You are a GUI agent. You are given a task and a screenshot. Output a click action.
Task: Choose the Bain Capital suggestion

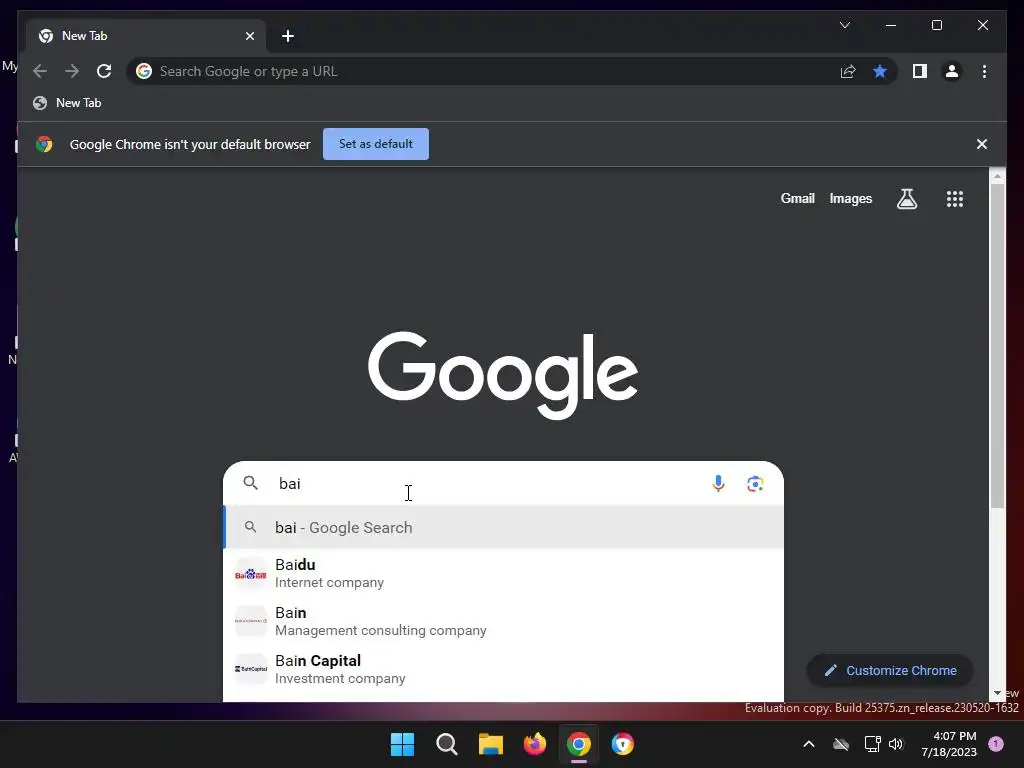(x=503, y=669)
